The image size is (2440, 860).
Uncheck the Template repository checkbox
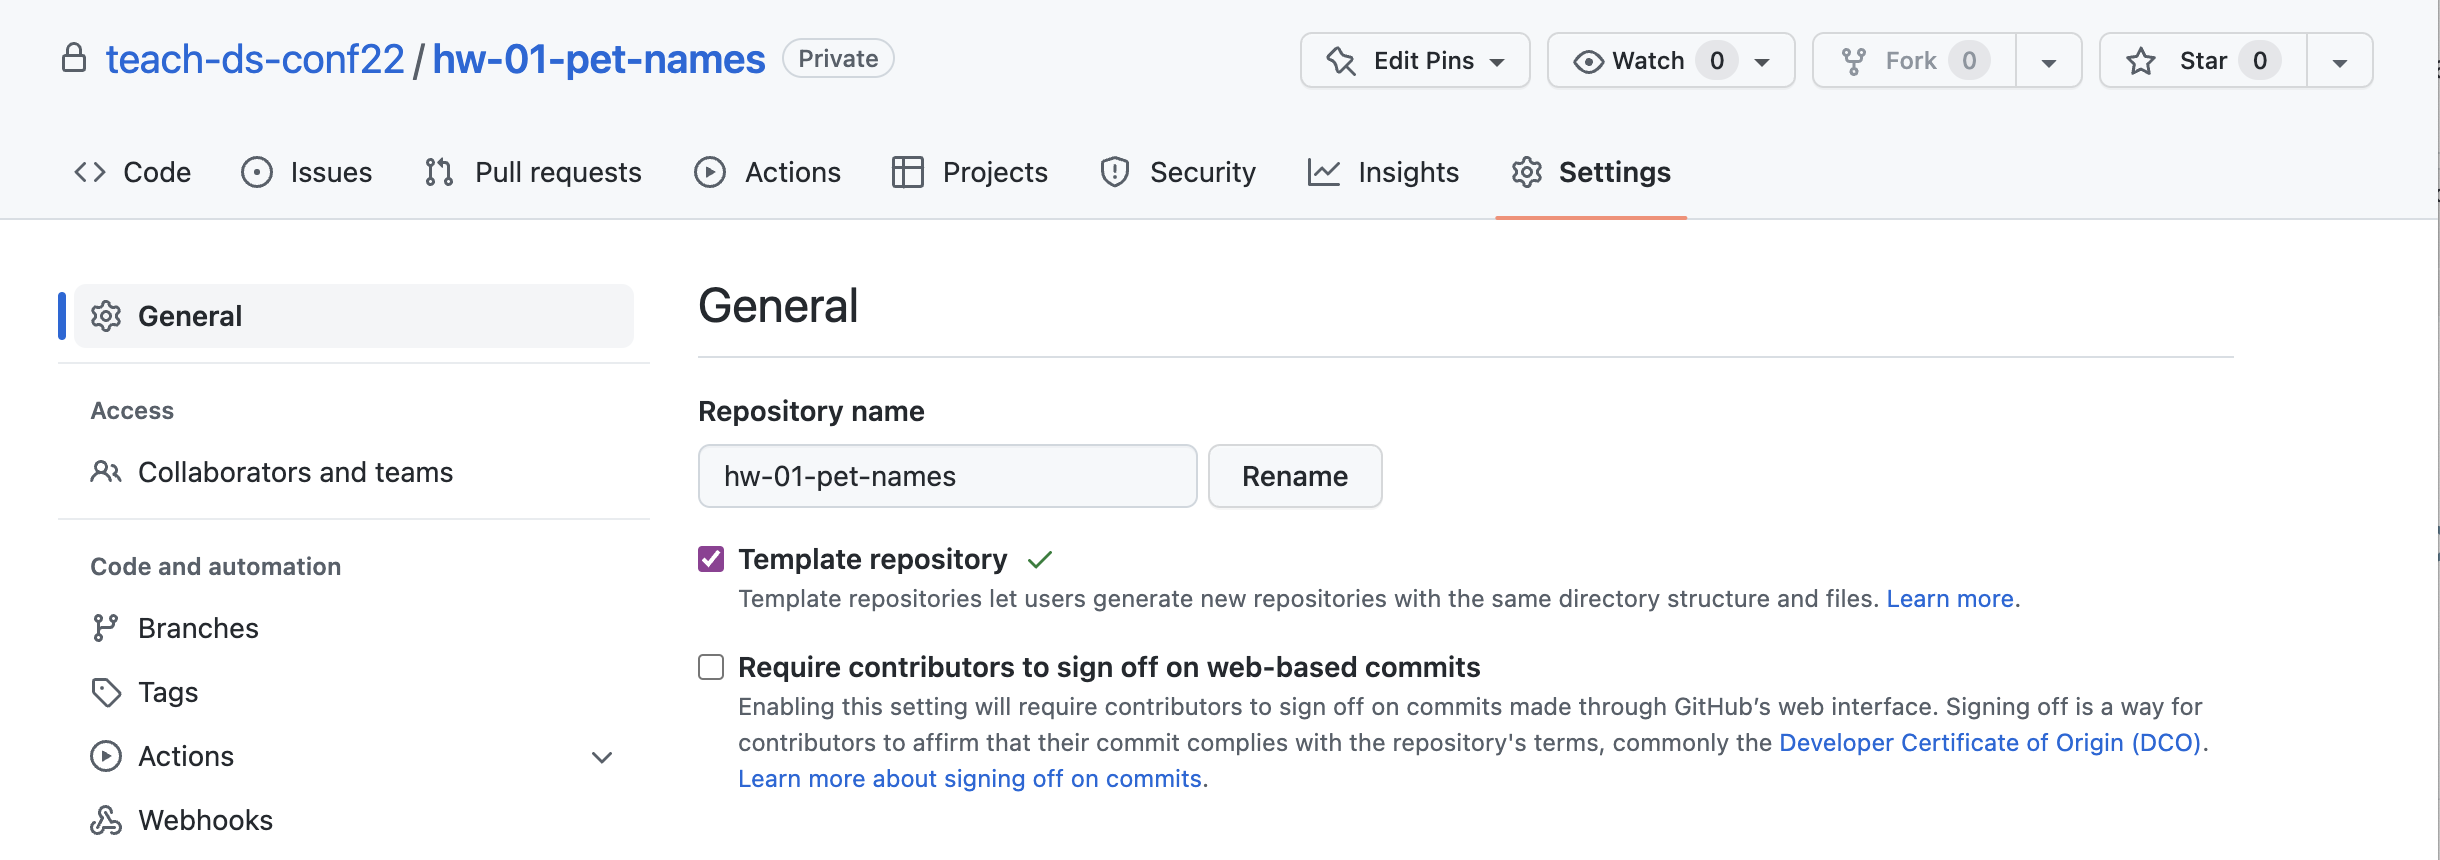point(711,559)
